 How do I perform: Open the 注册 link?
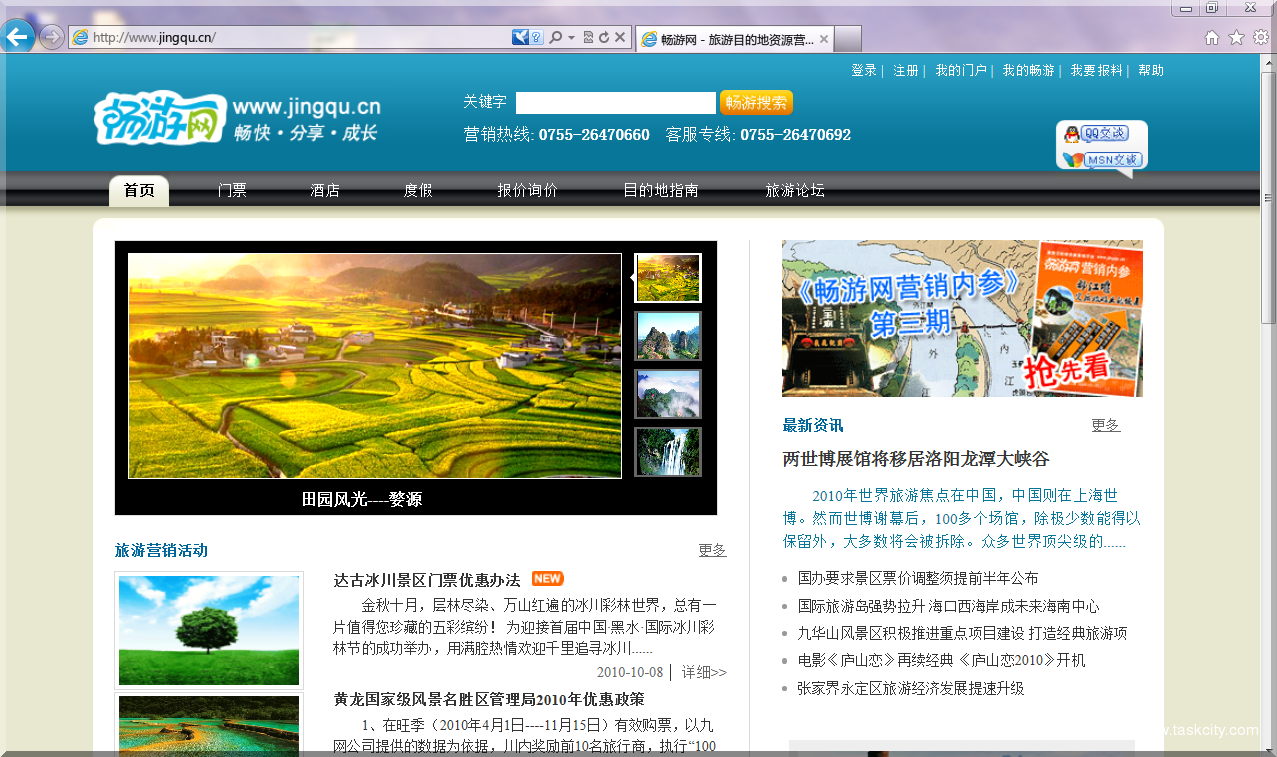click(906, 71)
